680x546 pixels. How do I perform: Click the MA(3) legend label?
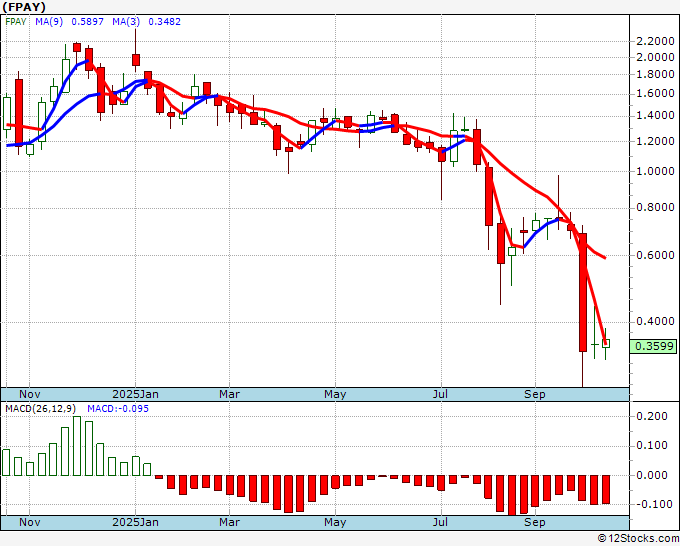tap(126, 22)
